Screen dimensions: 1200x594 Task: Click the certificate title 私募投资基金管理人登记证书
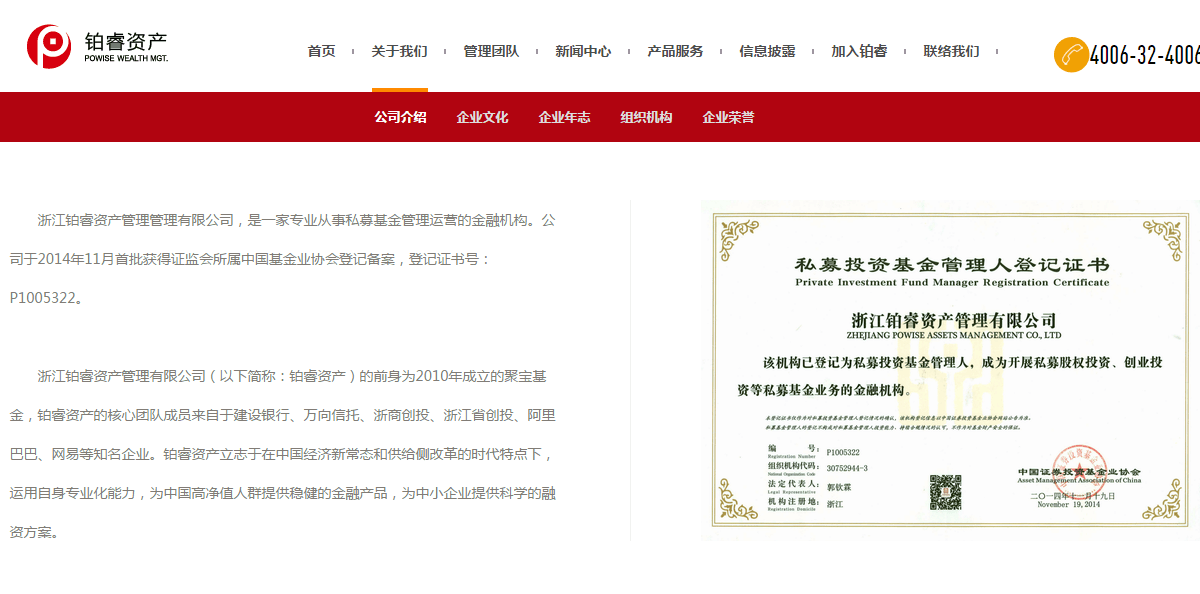pyautogui.click(x=952, y=264)
